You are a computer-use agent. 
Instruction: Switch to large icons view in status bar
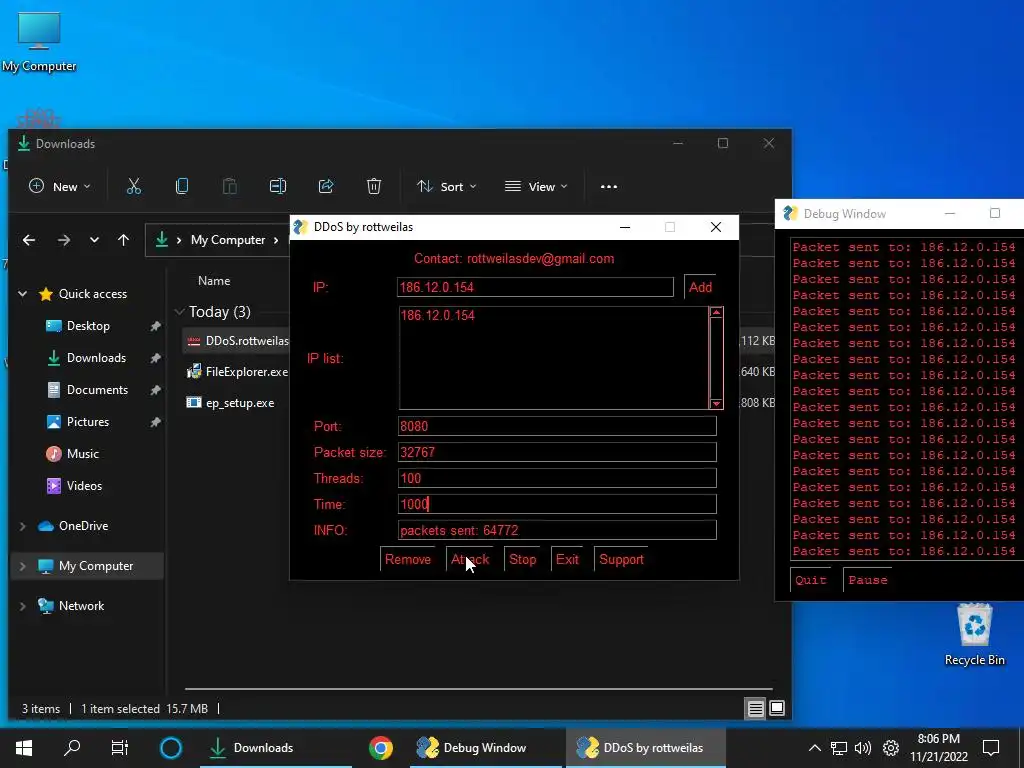click(776, 709)
